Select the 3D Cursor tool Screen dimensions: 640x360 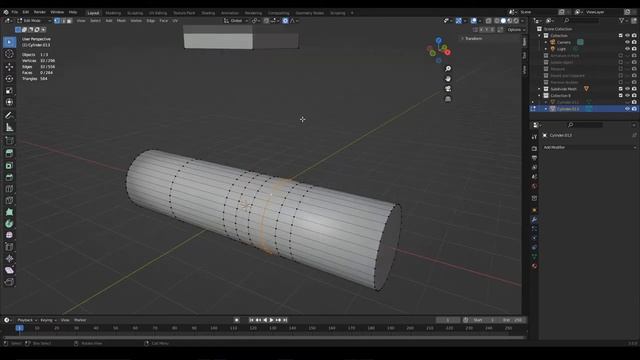click(x=9, y=54)
